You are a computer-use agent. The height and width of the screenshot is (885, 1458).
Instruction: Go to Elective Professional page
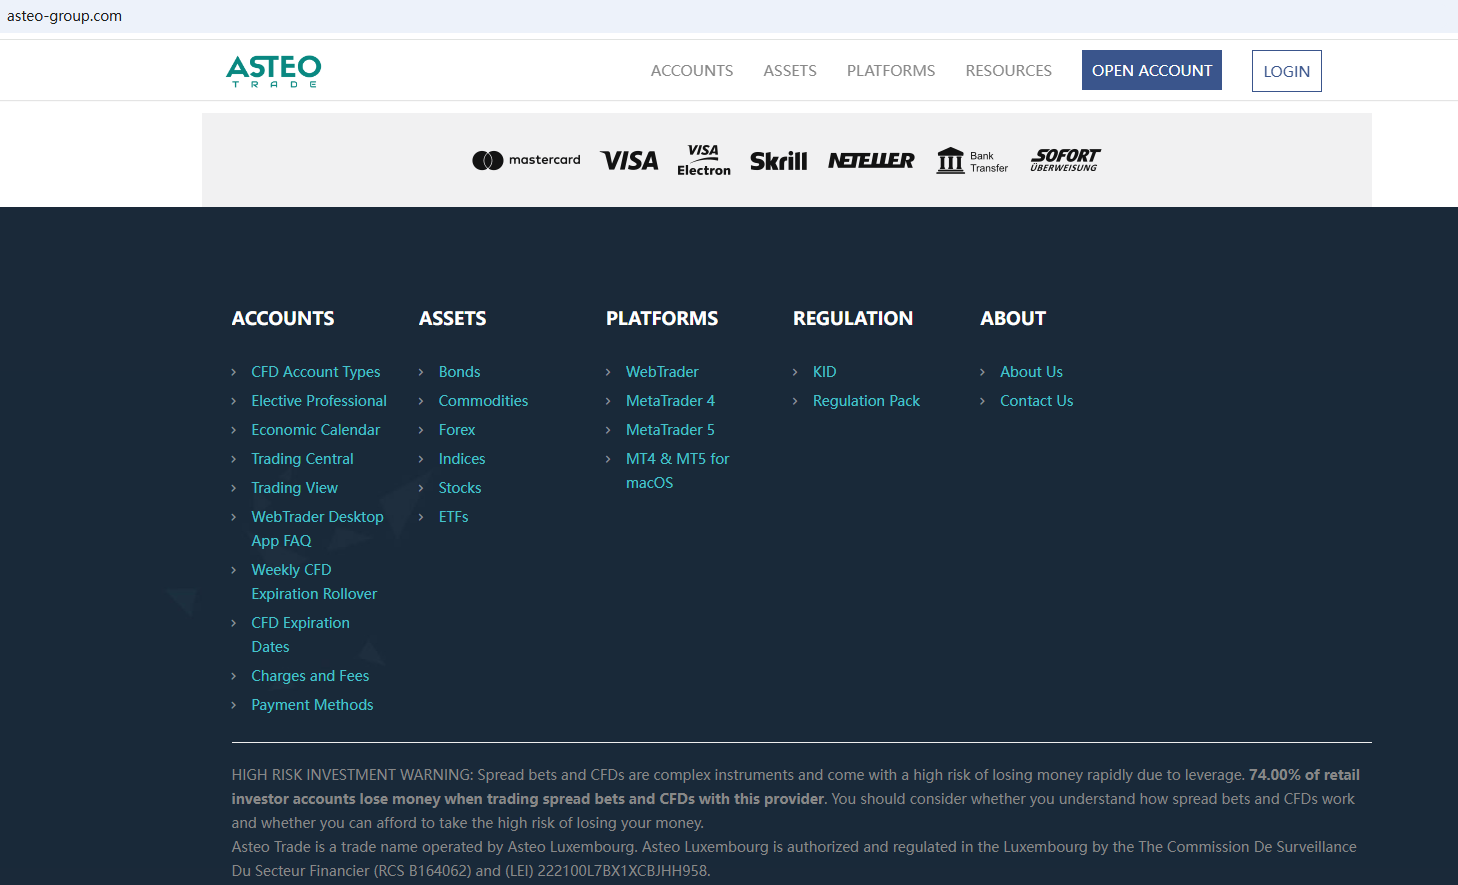pos(319,401)
